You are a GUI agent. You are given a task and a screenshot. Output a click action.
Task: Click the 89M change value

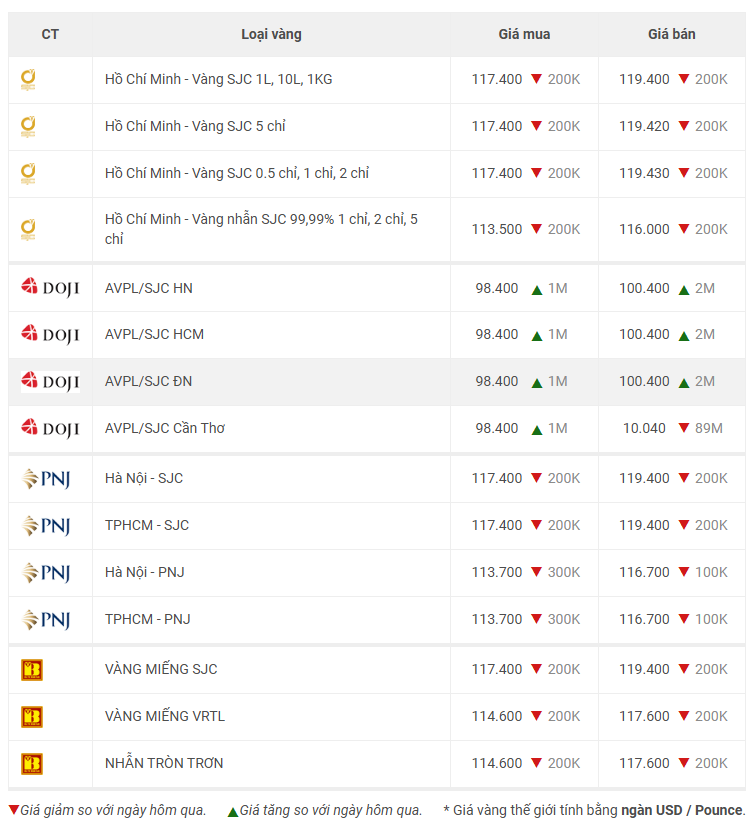[x=709, y=428]
